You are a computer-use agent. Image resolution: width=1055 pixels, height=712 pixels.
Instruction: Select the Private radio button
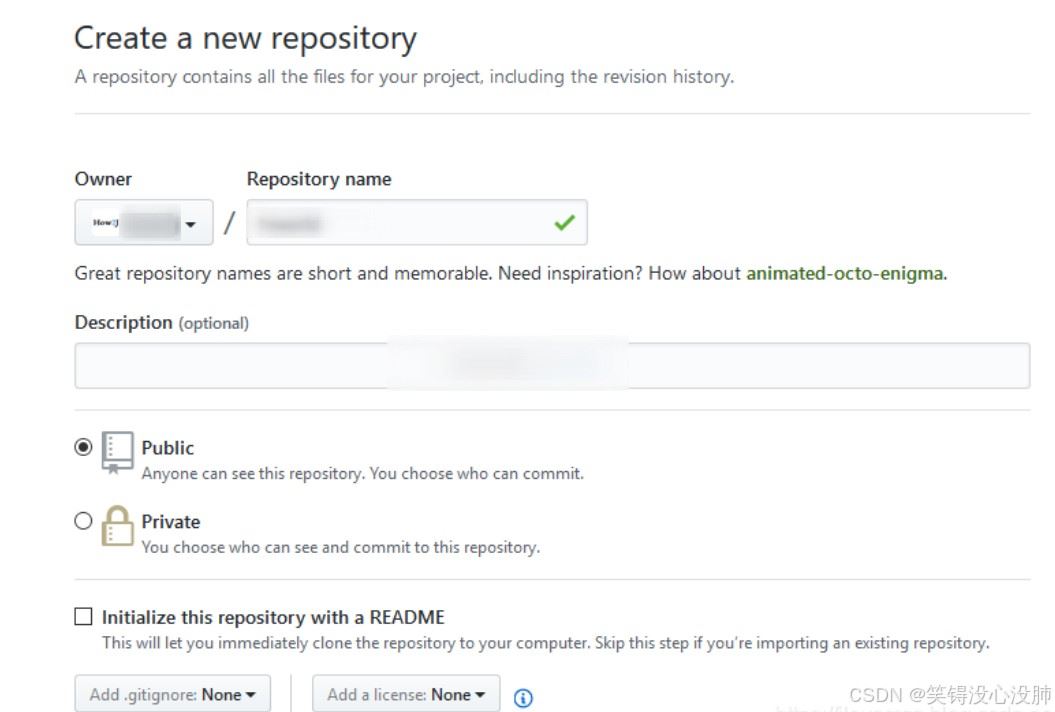[x=84, y=520]
